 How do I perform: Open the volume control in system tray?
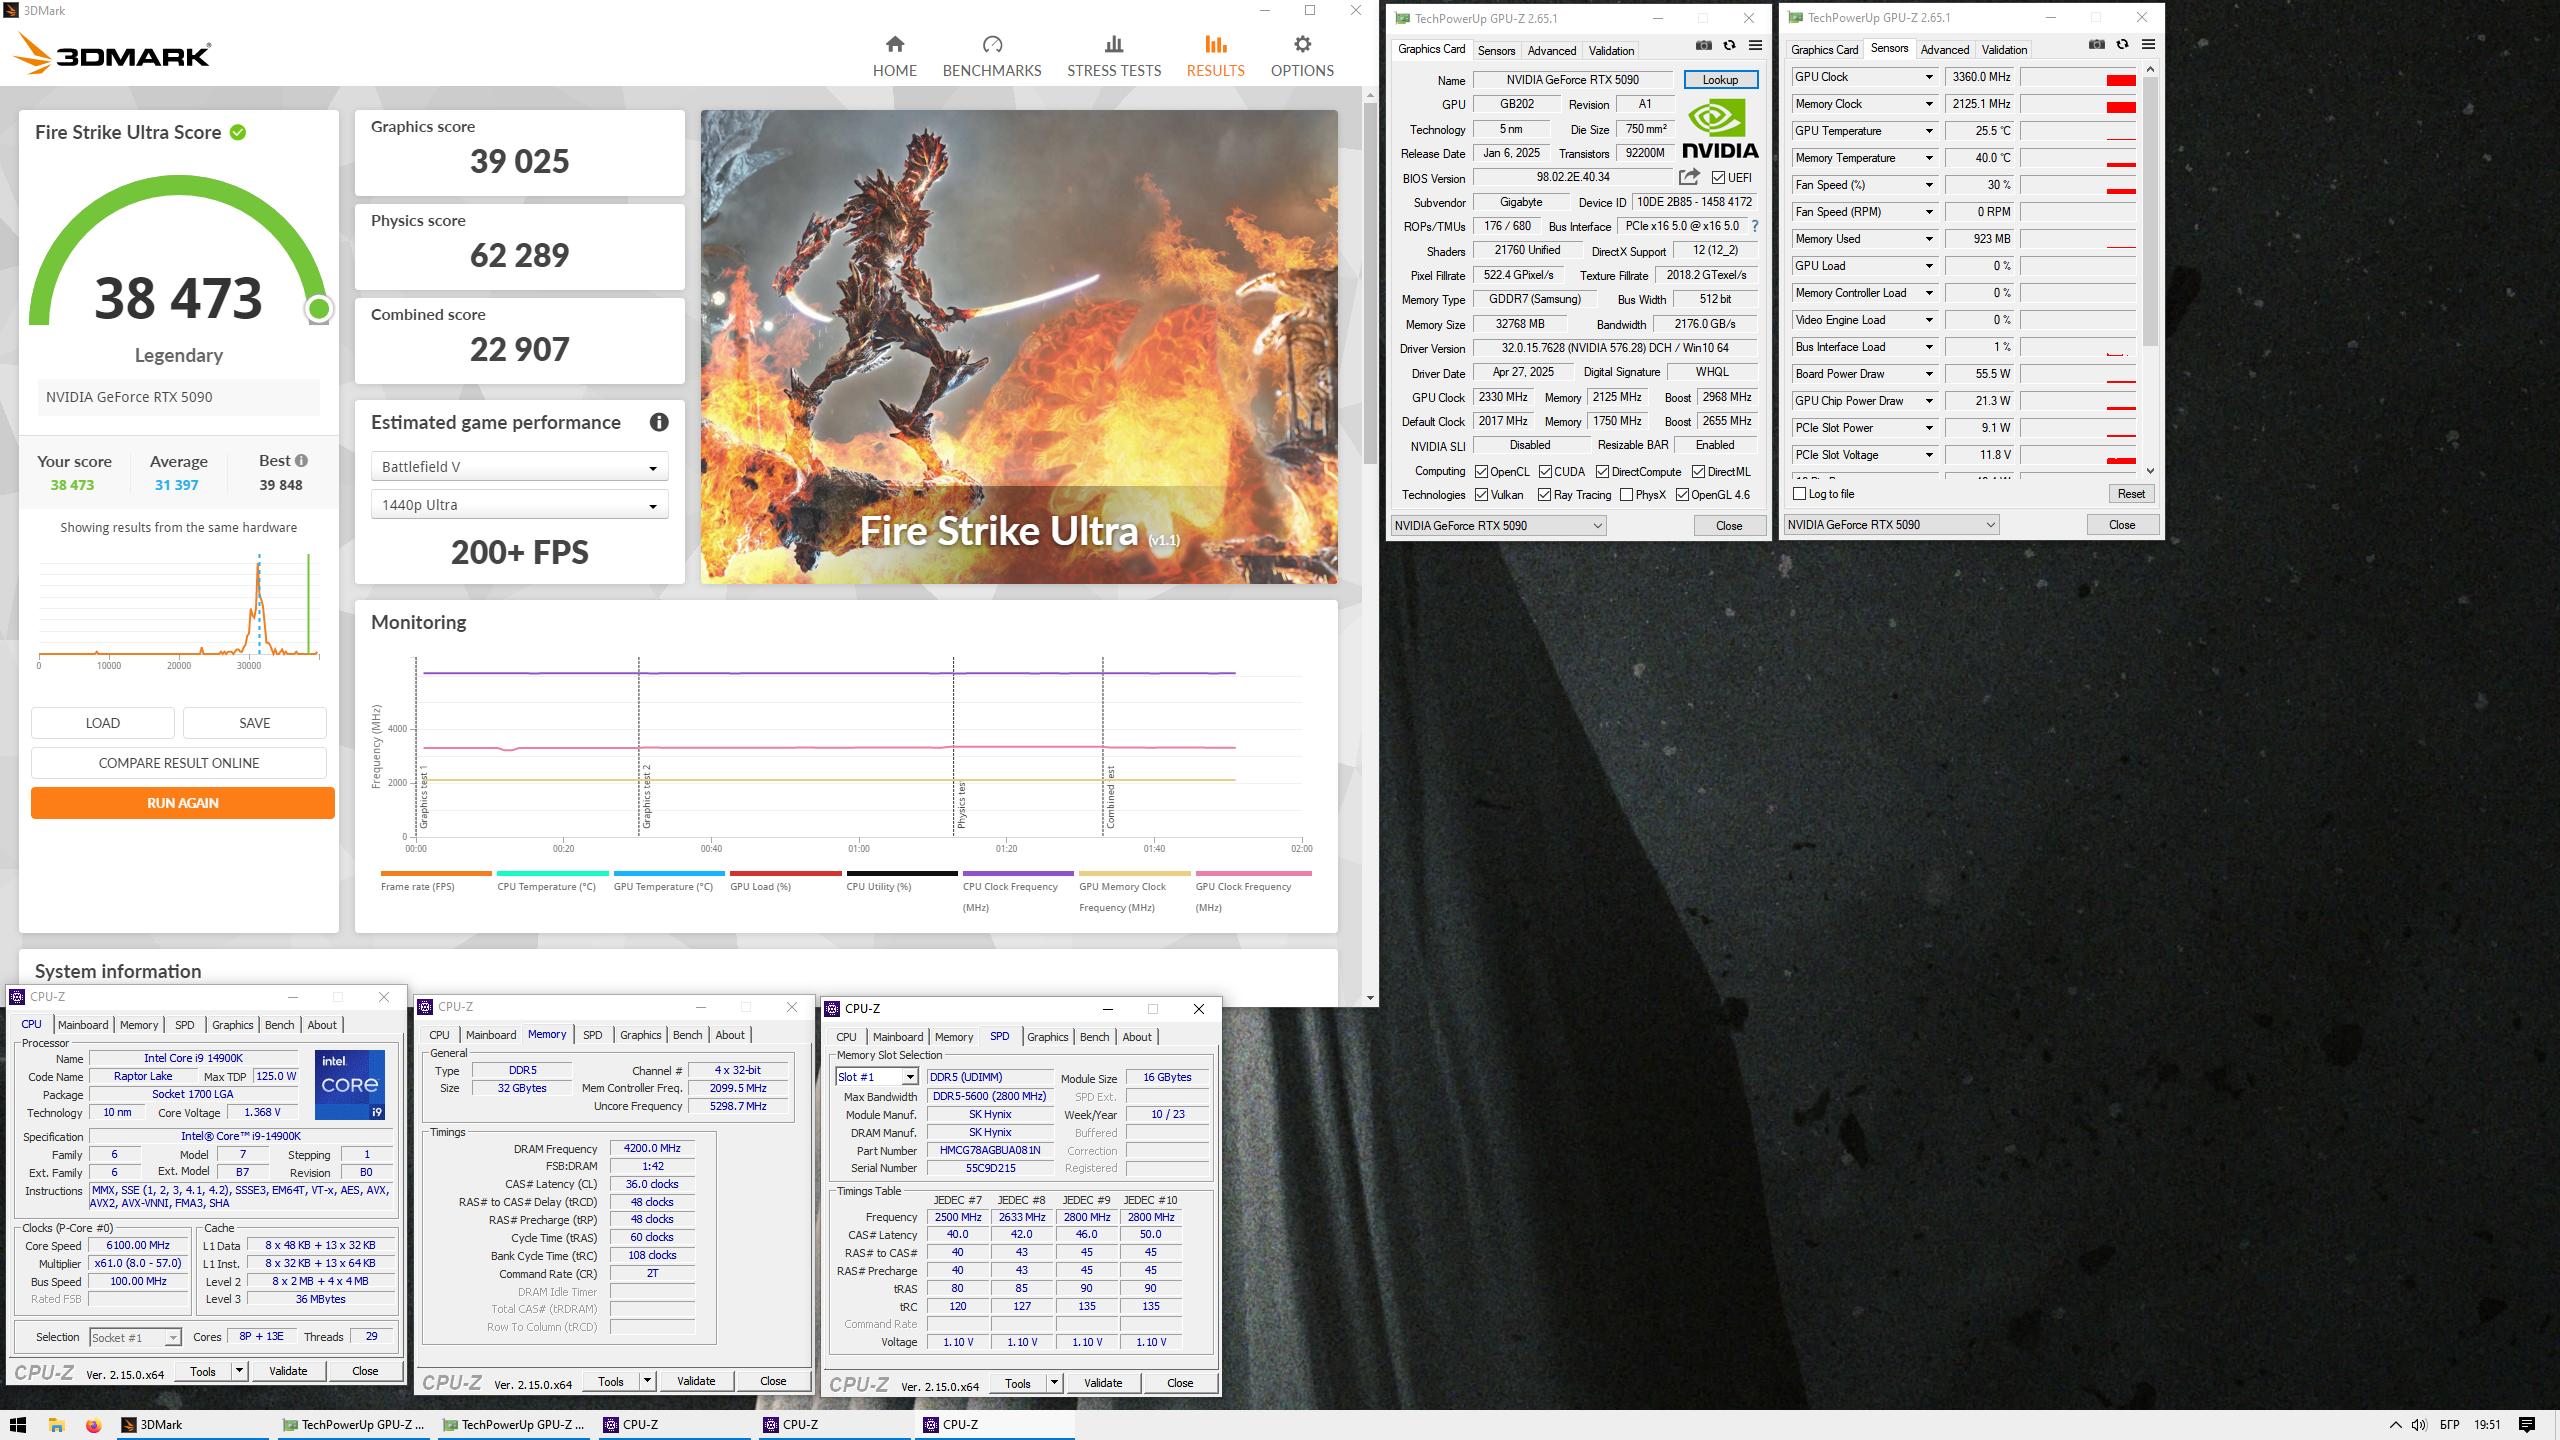[2419, 1425]
